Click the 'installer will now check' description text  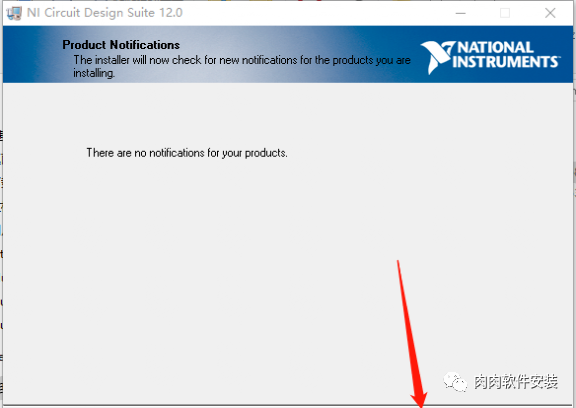242,60
